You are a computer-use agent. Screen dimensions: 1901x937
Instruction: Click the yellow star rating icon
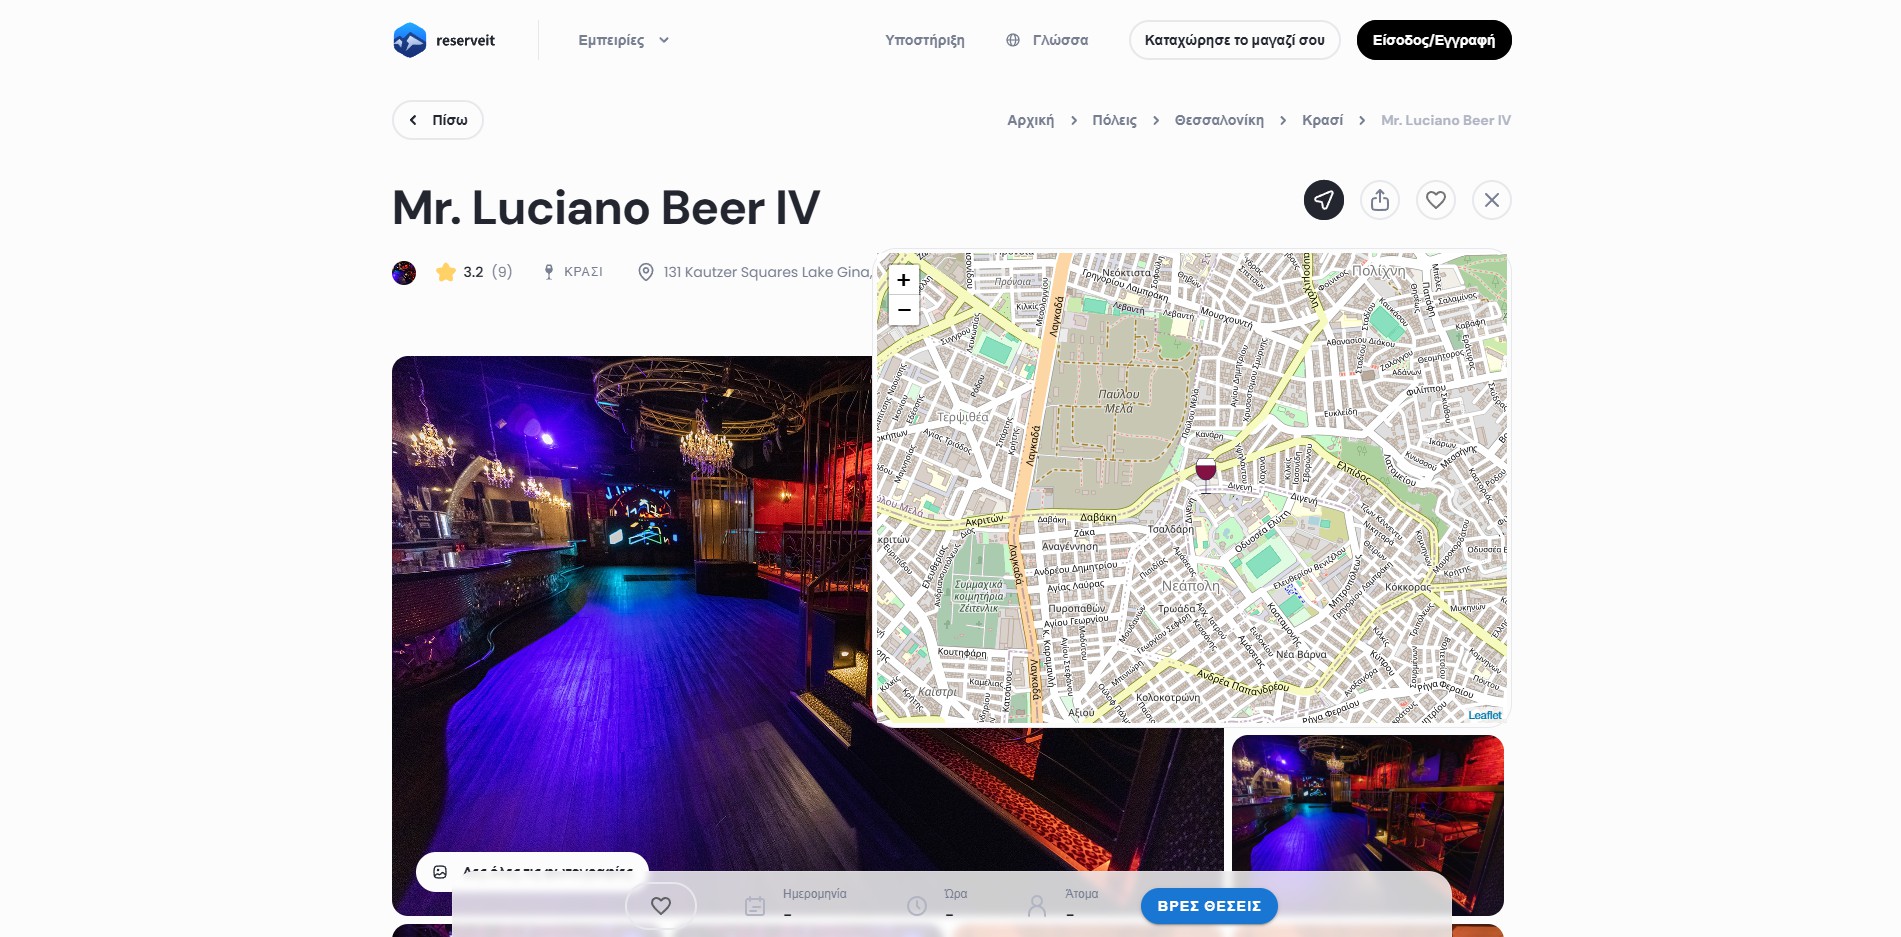[x=446, y=272]
